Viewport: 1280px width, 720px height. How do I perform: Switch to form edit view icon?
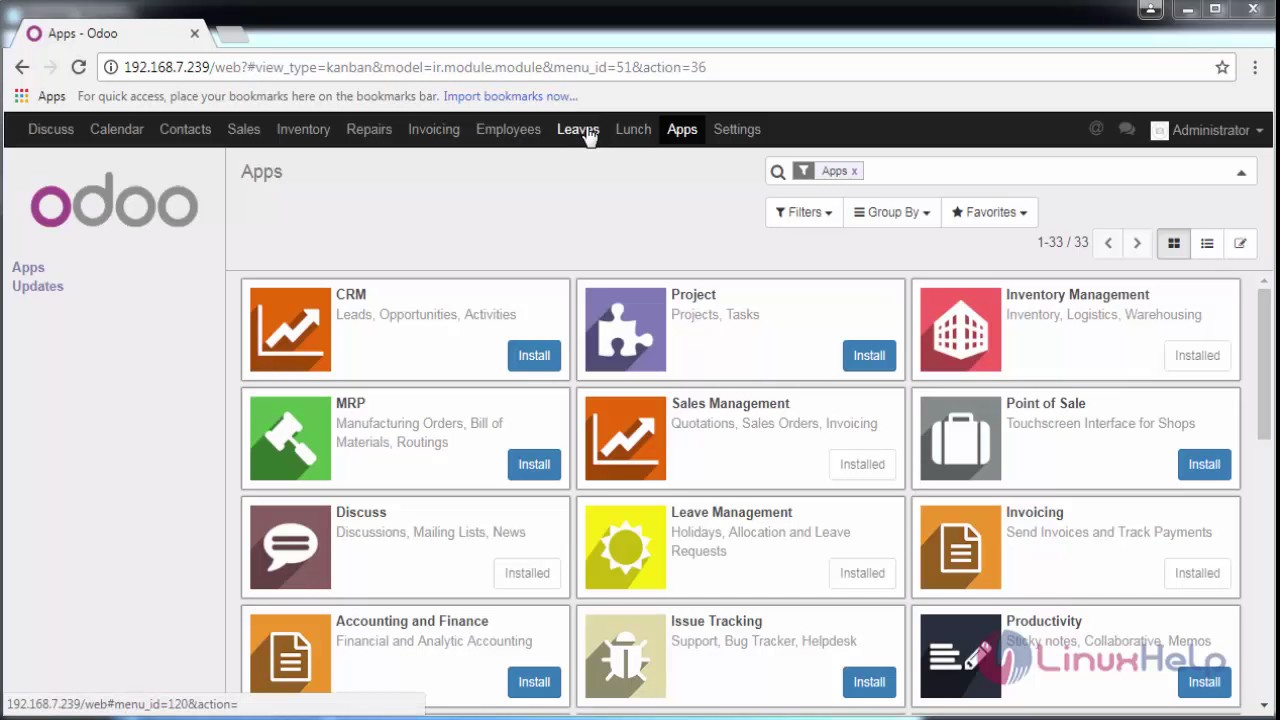click(x=1240, y=243)
